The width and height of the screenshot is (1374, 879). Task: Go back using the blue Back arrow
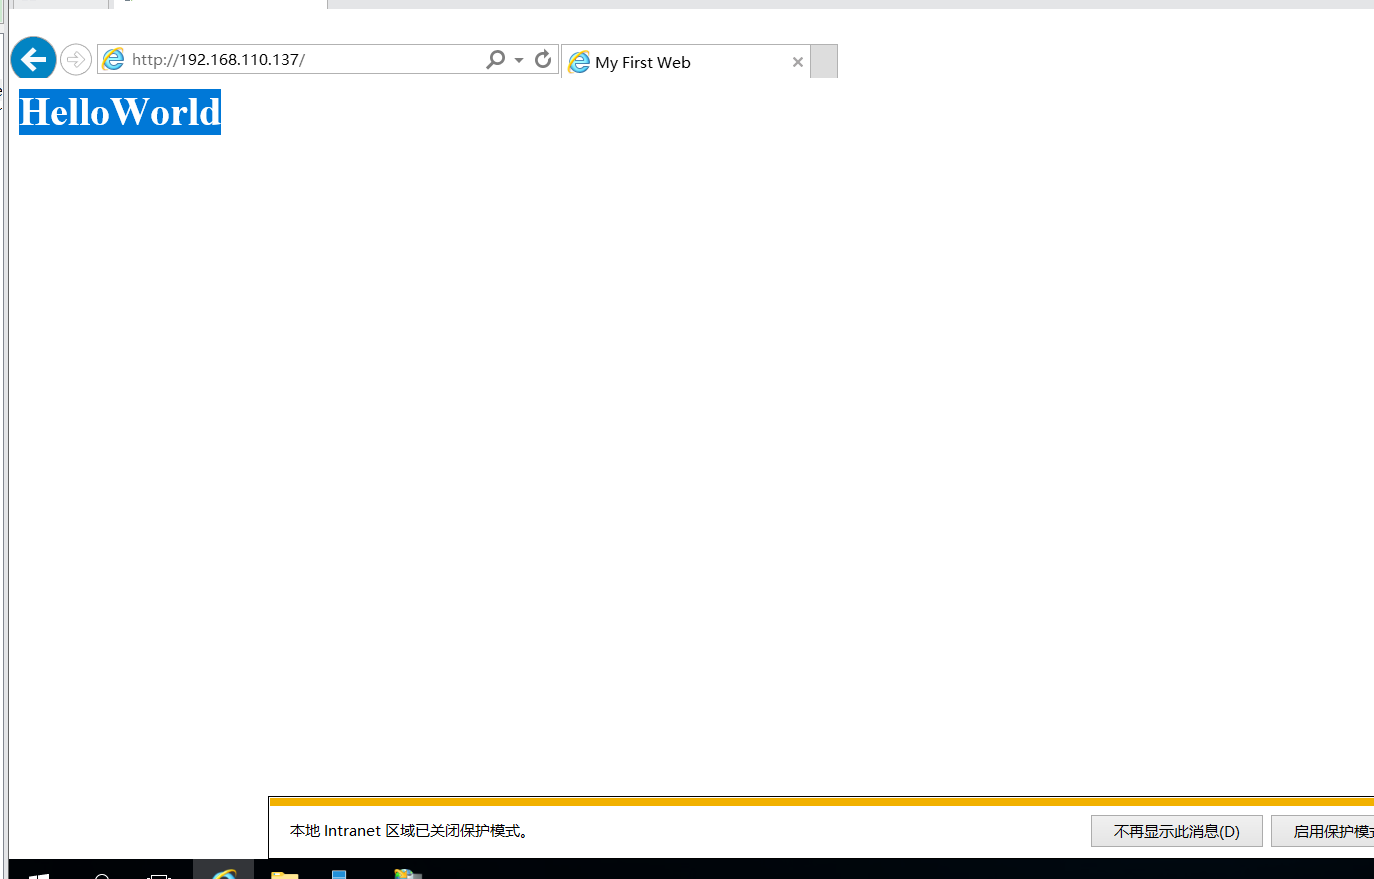click(33, 59)
